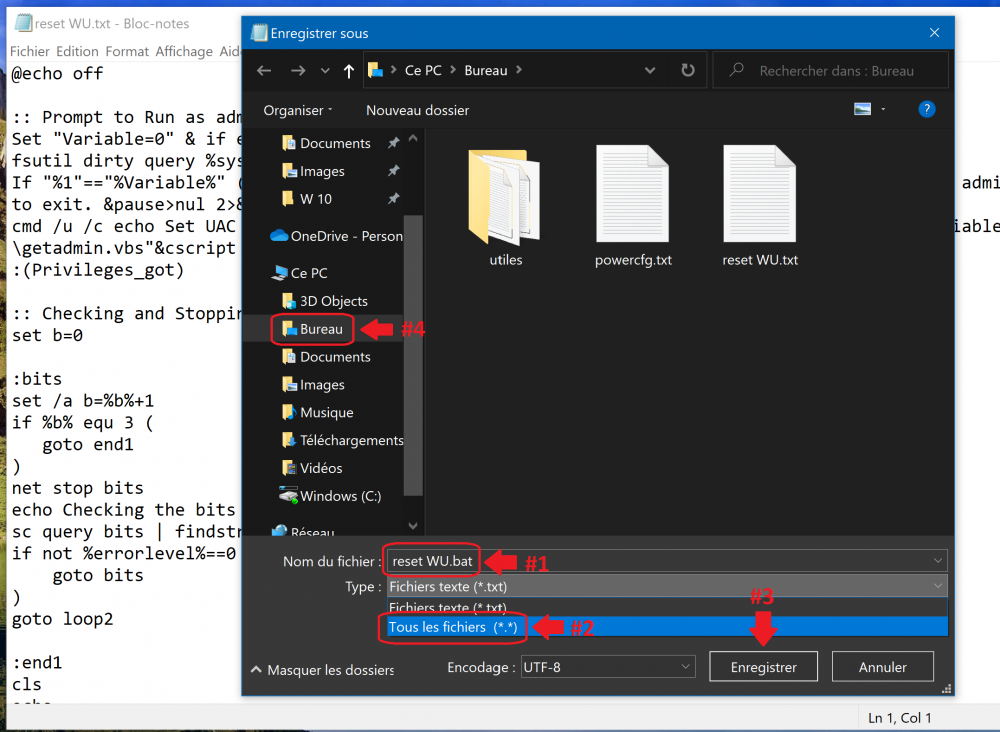Open the help question mark icon
This screenshot has height=732, width=1000.
coord(927,110)
